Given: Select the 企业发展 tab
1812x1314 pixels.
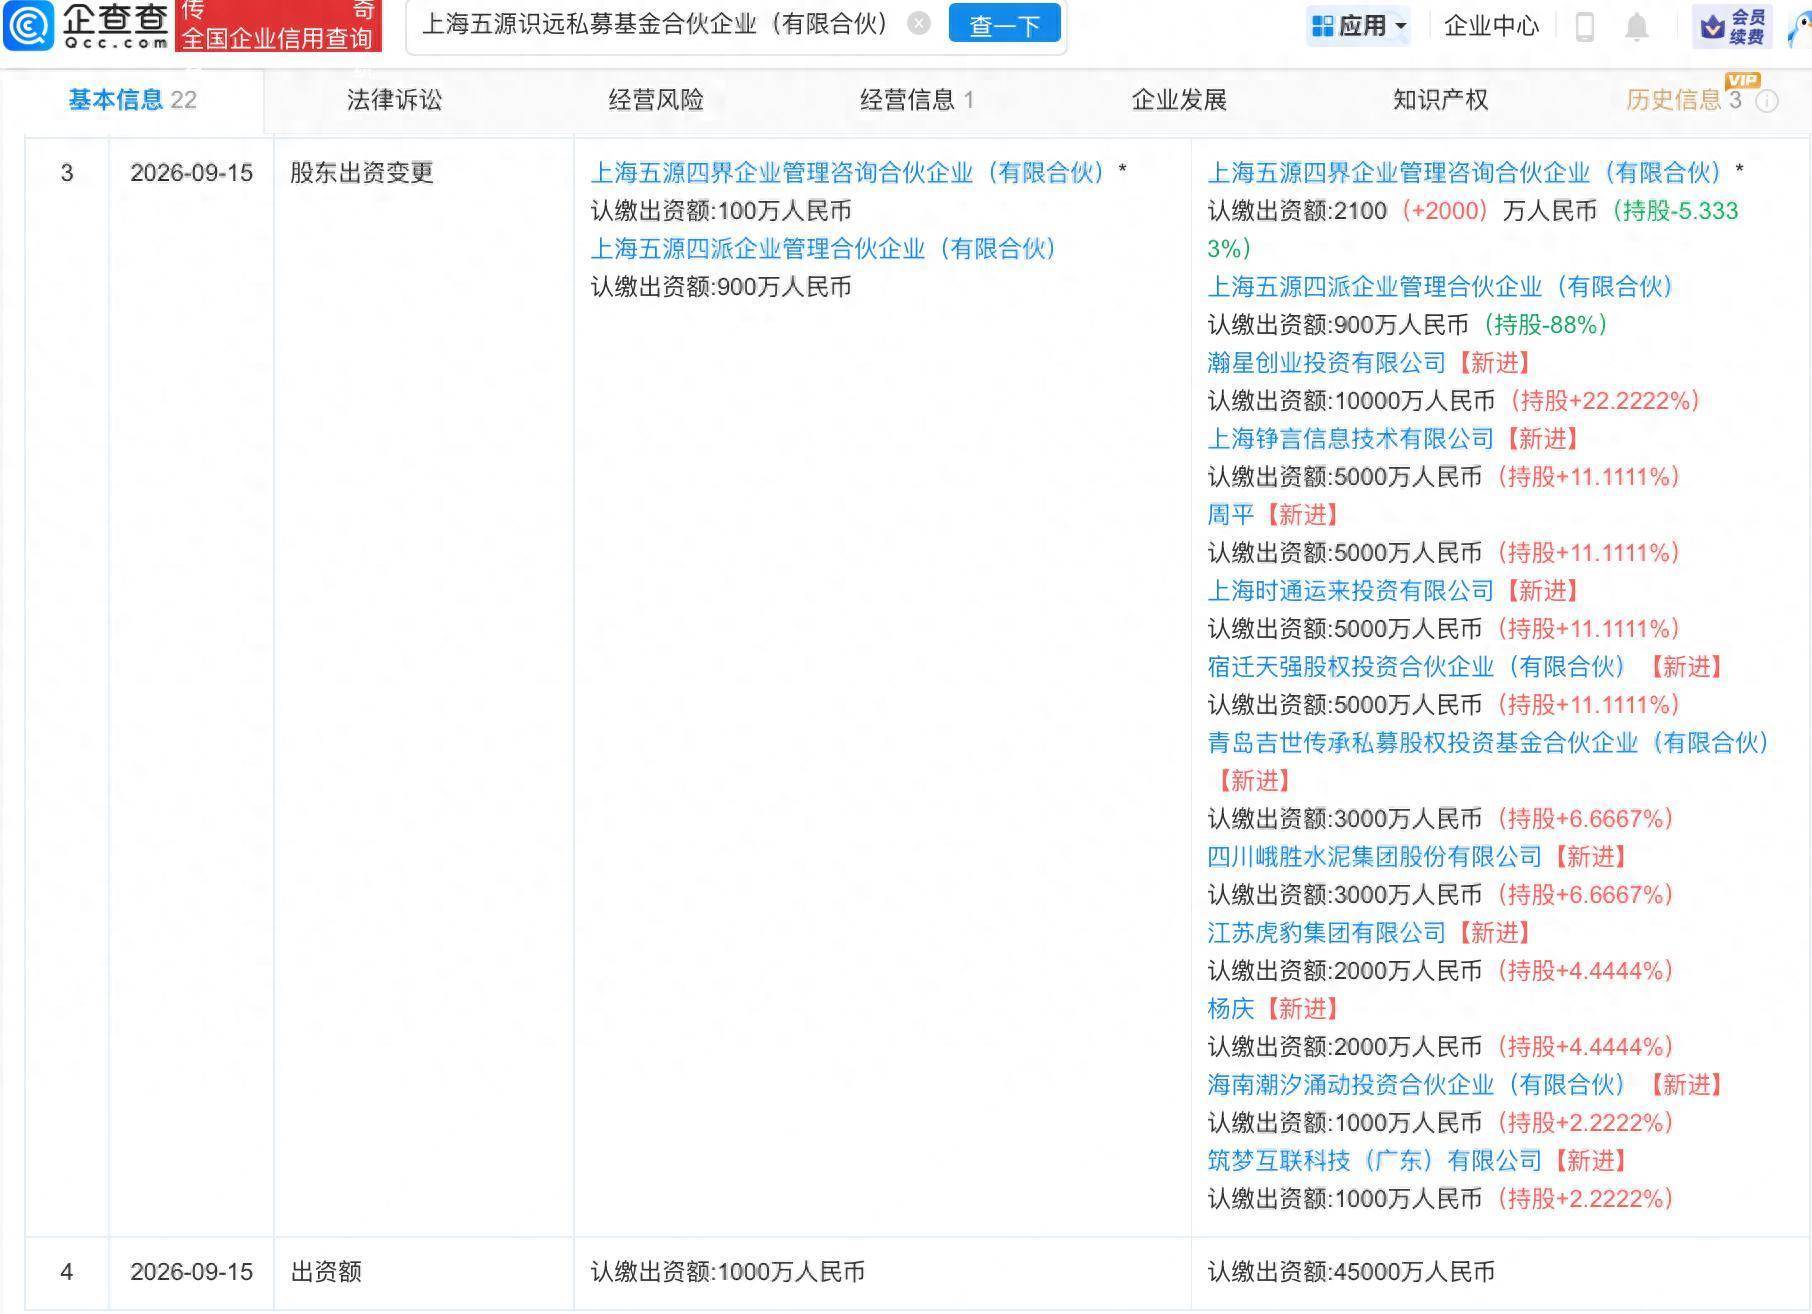Looking at the screenshot, I should pos(1179,100).
